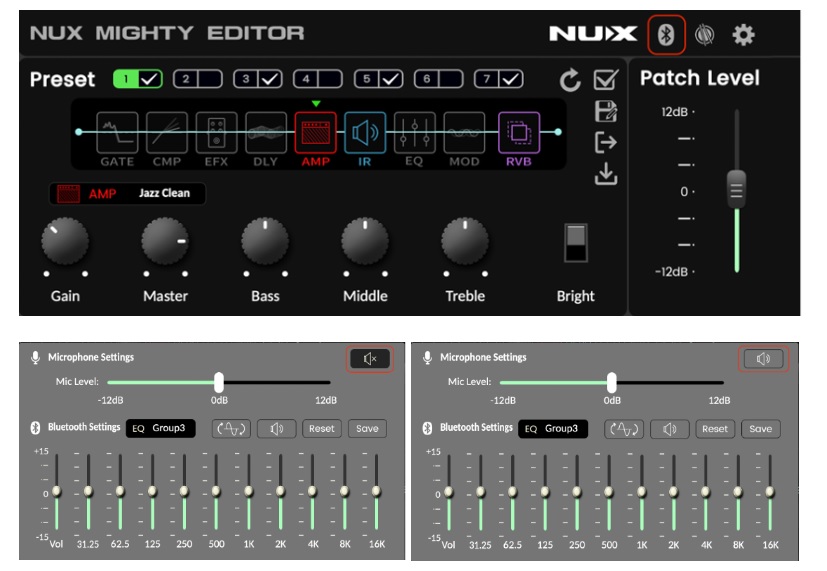This screenshot has height=571, width=827.
Task: Switch to preset number 7
Action: [487, 79]
